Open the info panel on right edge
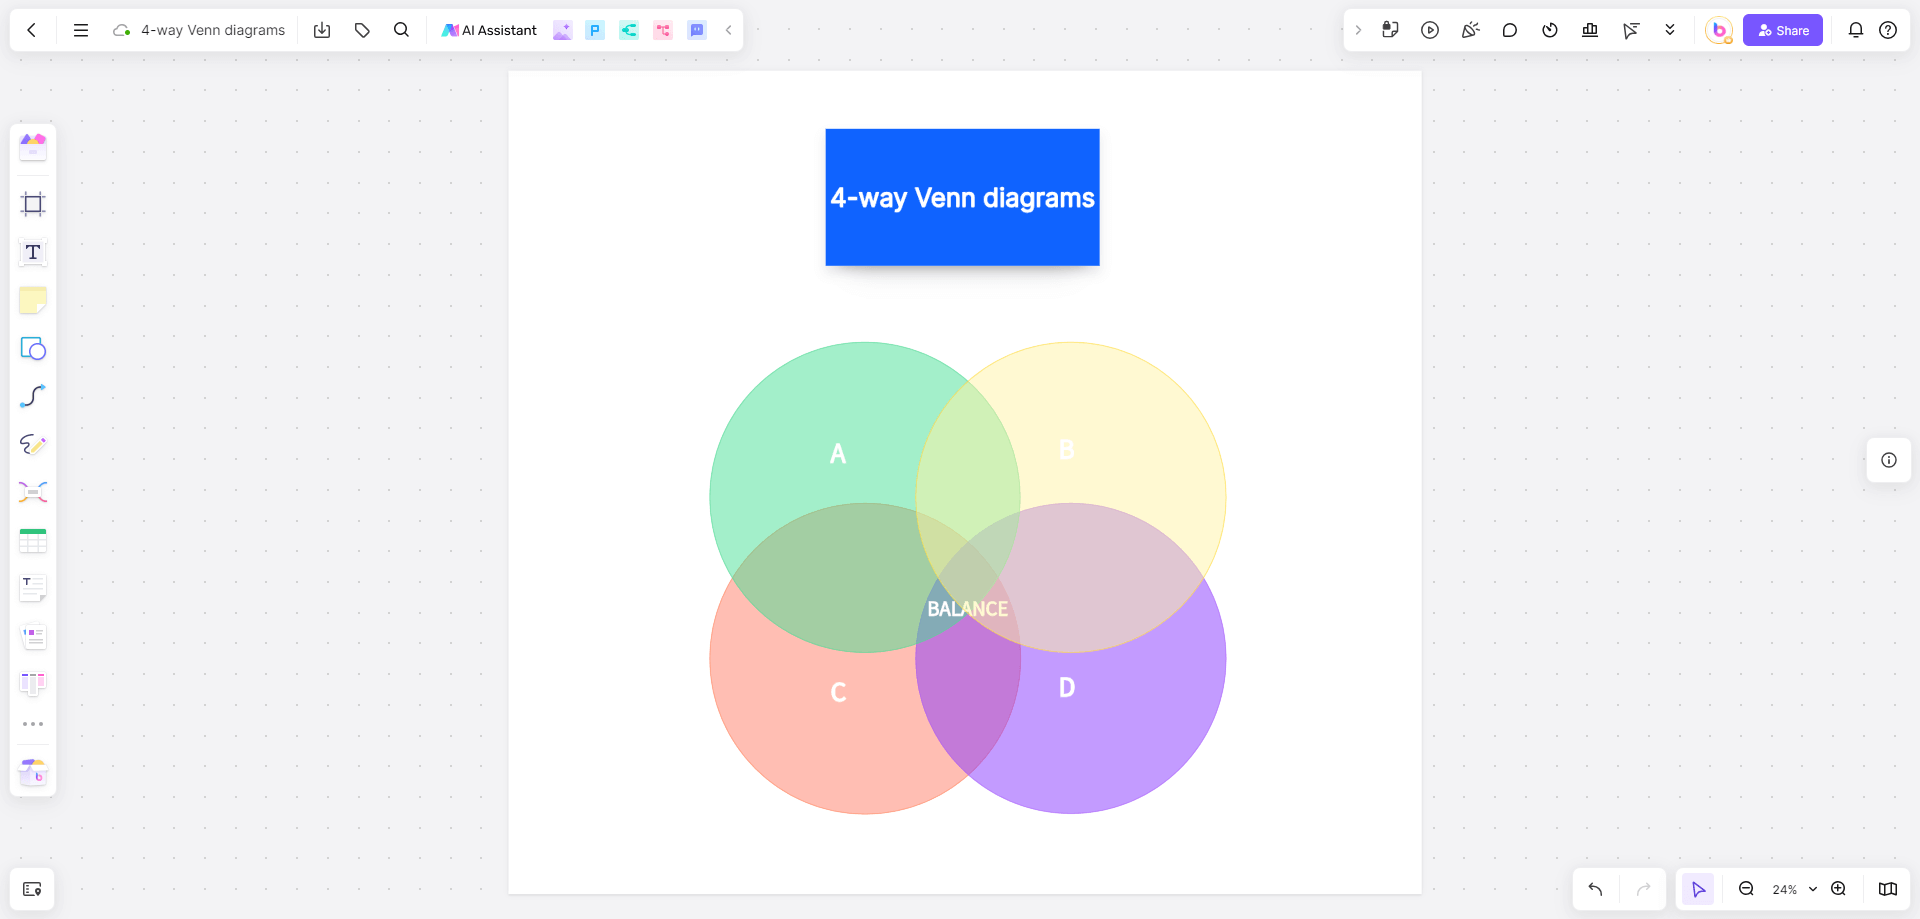 pyautogui.click(x=1889, y=460)
